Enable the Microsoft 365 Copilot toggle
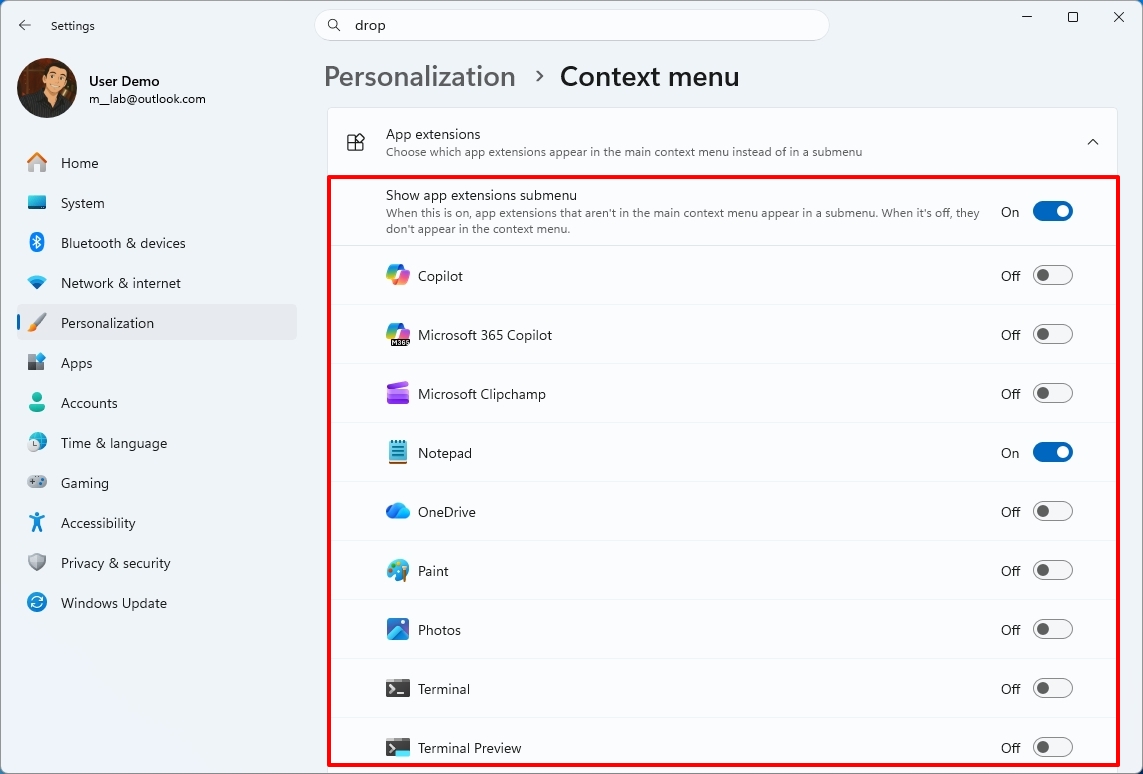This screenshot has width=1143, height=774. (x=1053, y=335)
